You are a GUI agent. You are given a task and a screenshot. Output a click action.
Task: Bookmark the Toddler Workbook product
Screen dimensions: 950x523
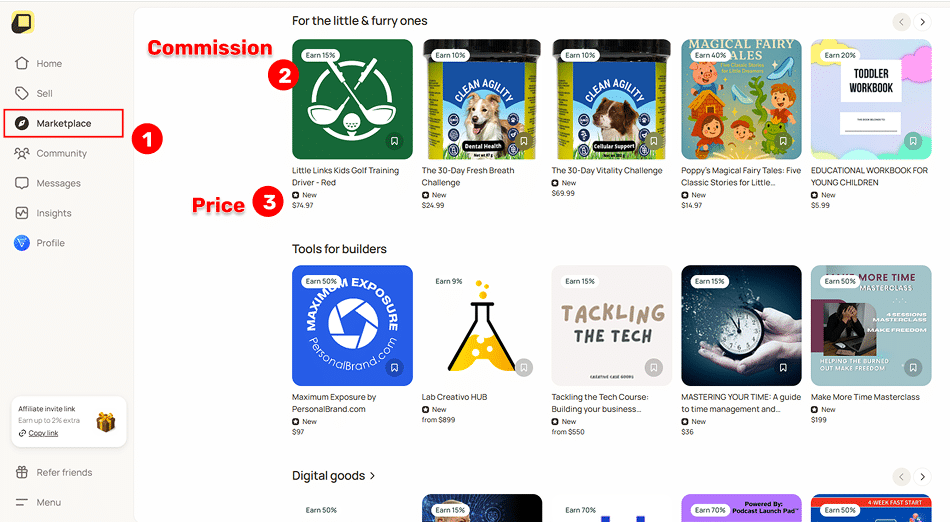pos(913,141)
